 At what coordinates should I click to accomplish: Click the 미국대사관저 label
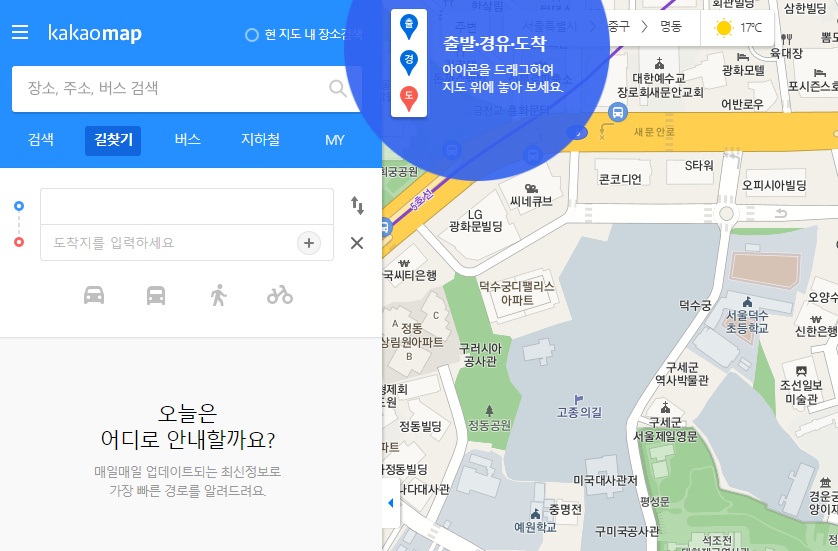coord(606,480)
